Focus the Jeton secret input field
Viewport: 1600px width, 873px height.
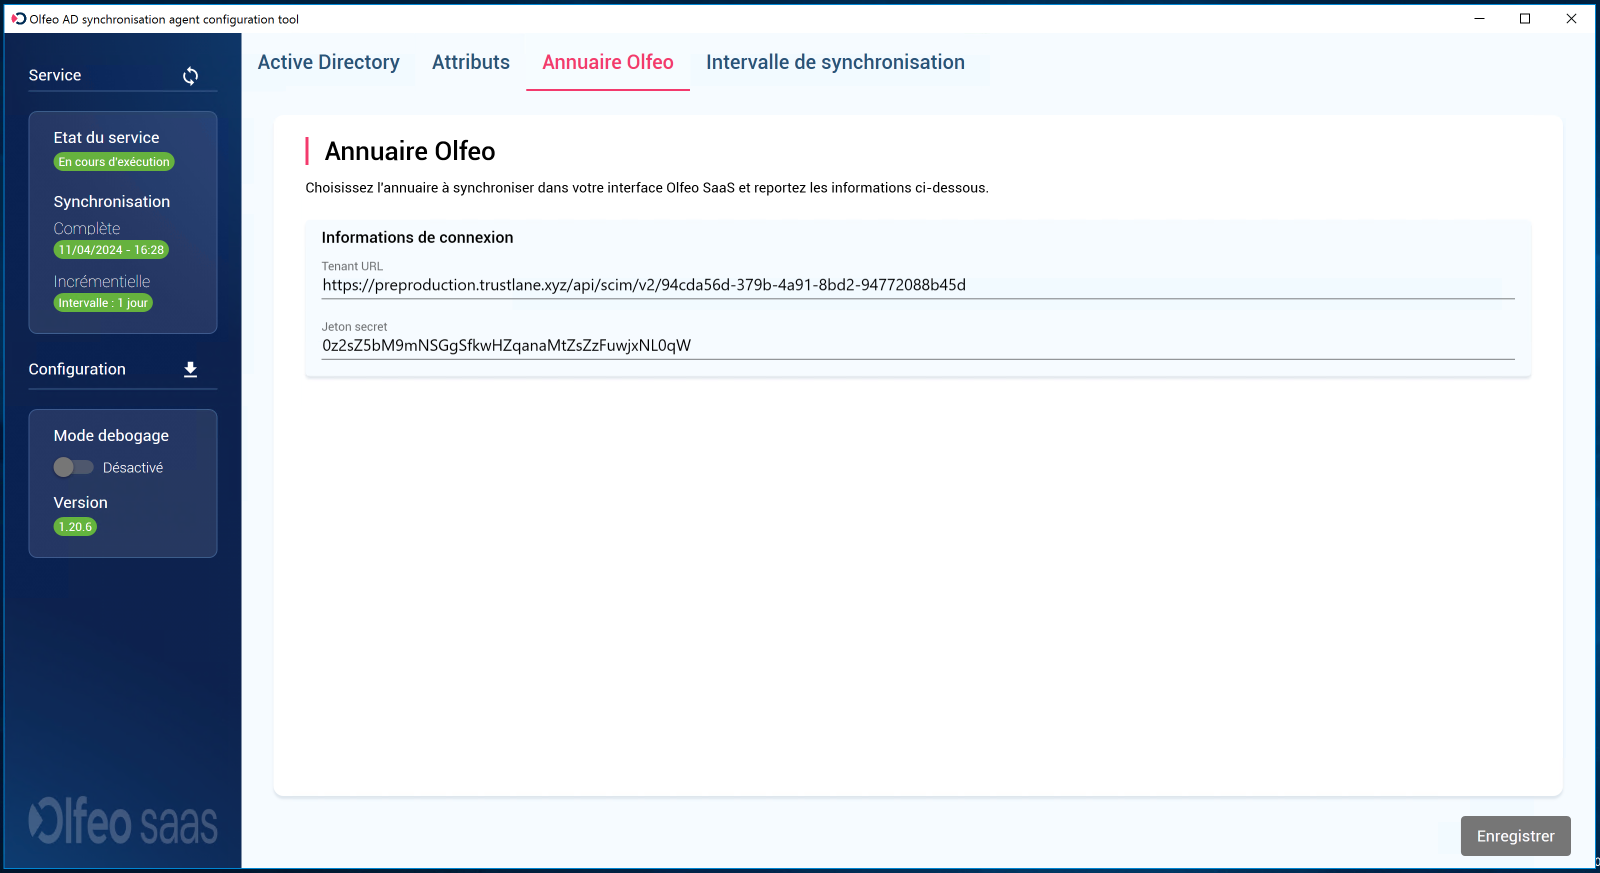918,345
